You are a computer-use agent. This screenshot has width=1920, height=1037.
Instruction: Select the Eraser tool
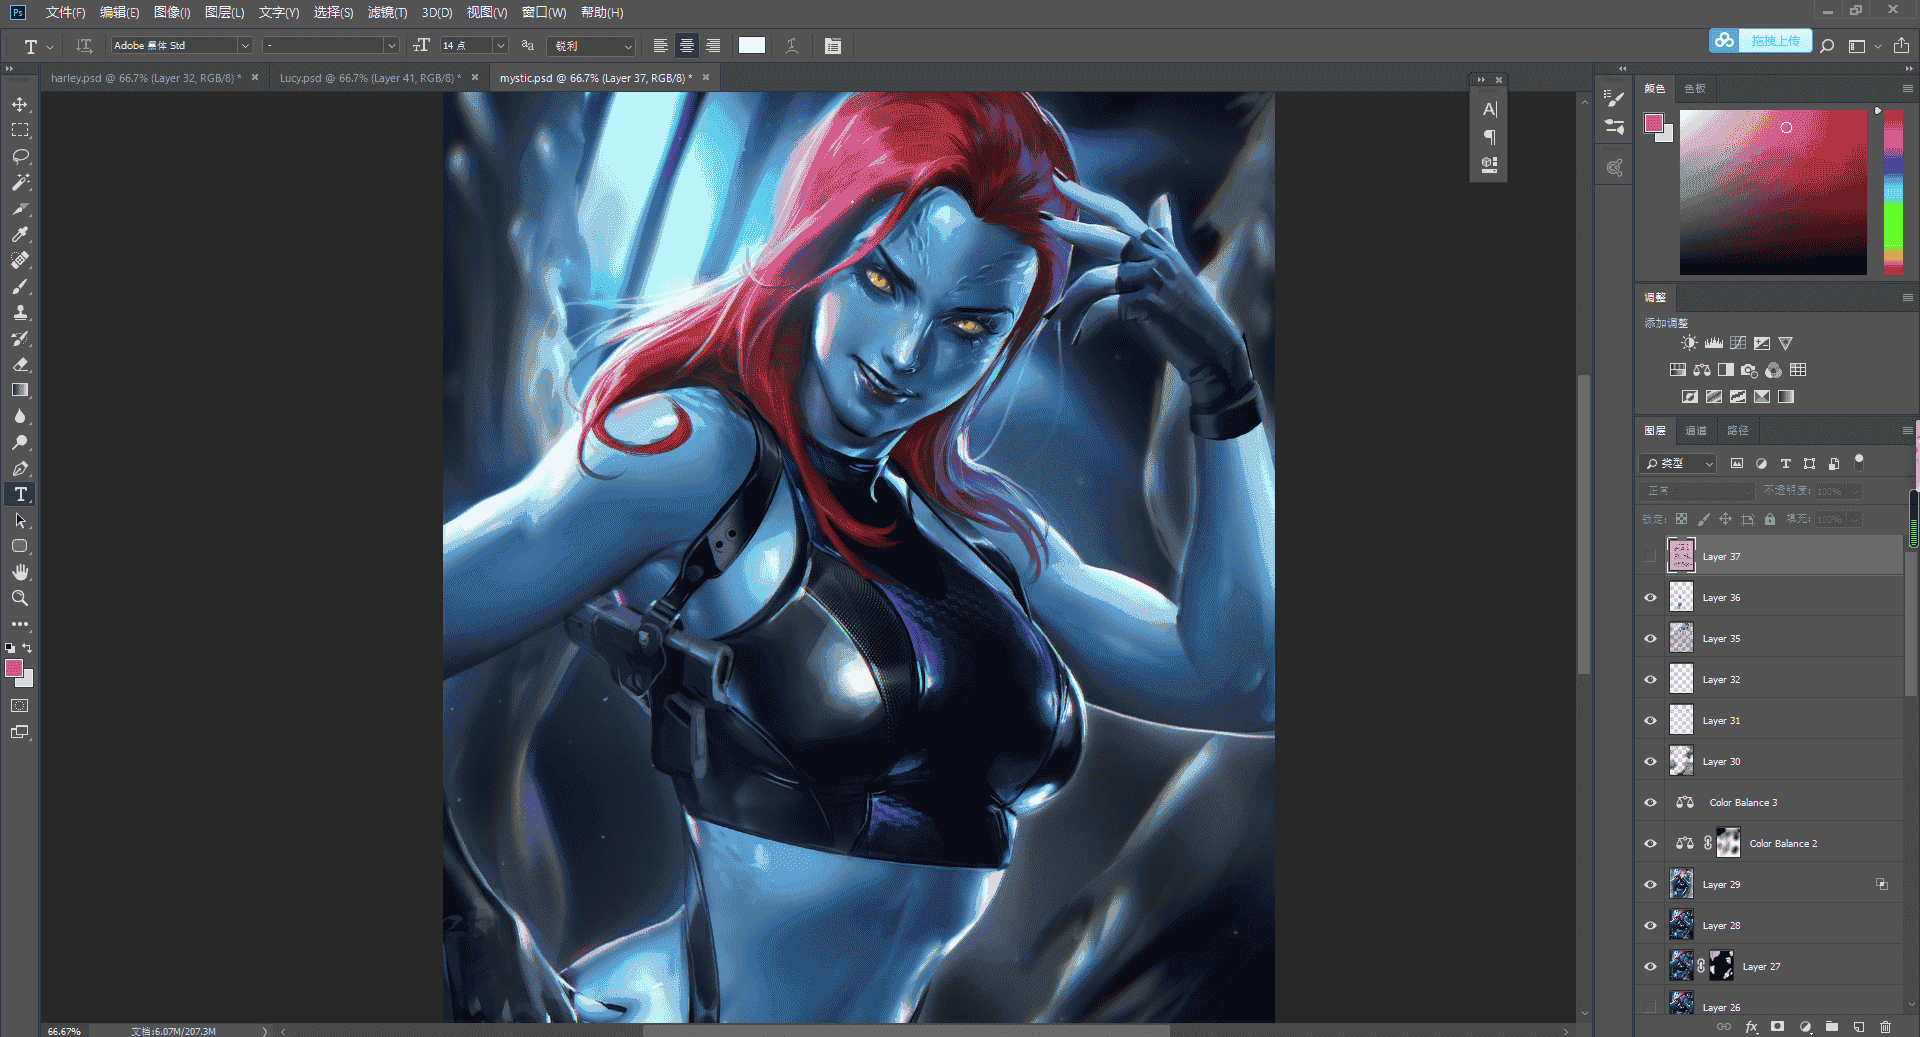[20, 364]
